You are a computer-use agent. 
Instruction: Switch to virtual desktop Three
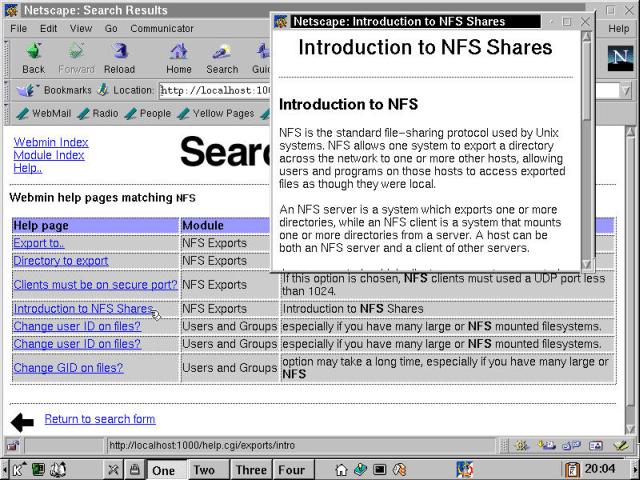pos(251,470)
